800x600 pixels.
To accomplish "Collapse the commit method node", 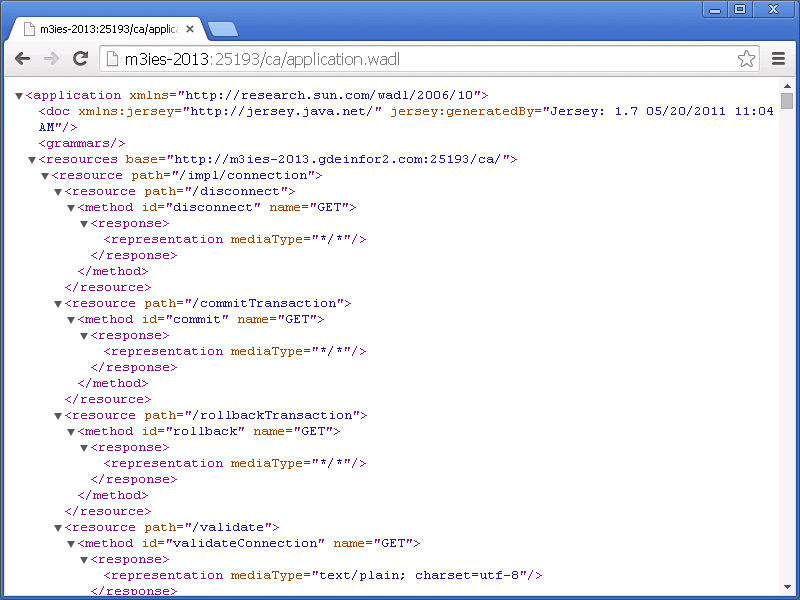I will tap(71, 320).
